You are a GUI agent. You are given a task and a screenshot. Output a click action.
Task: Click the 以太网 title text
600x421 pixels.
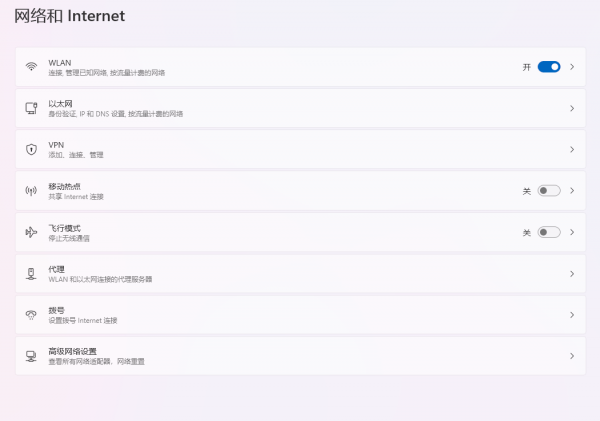point(57,104)
